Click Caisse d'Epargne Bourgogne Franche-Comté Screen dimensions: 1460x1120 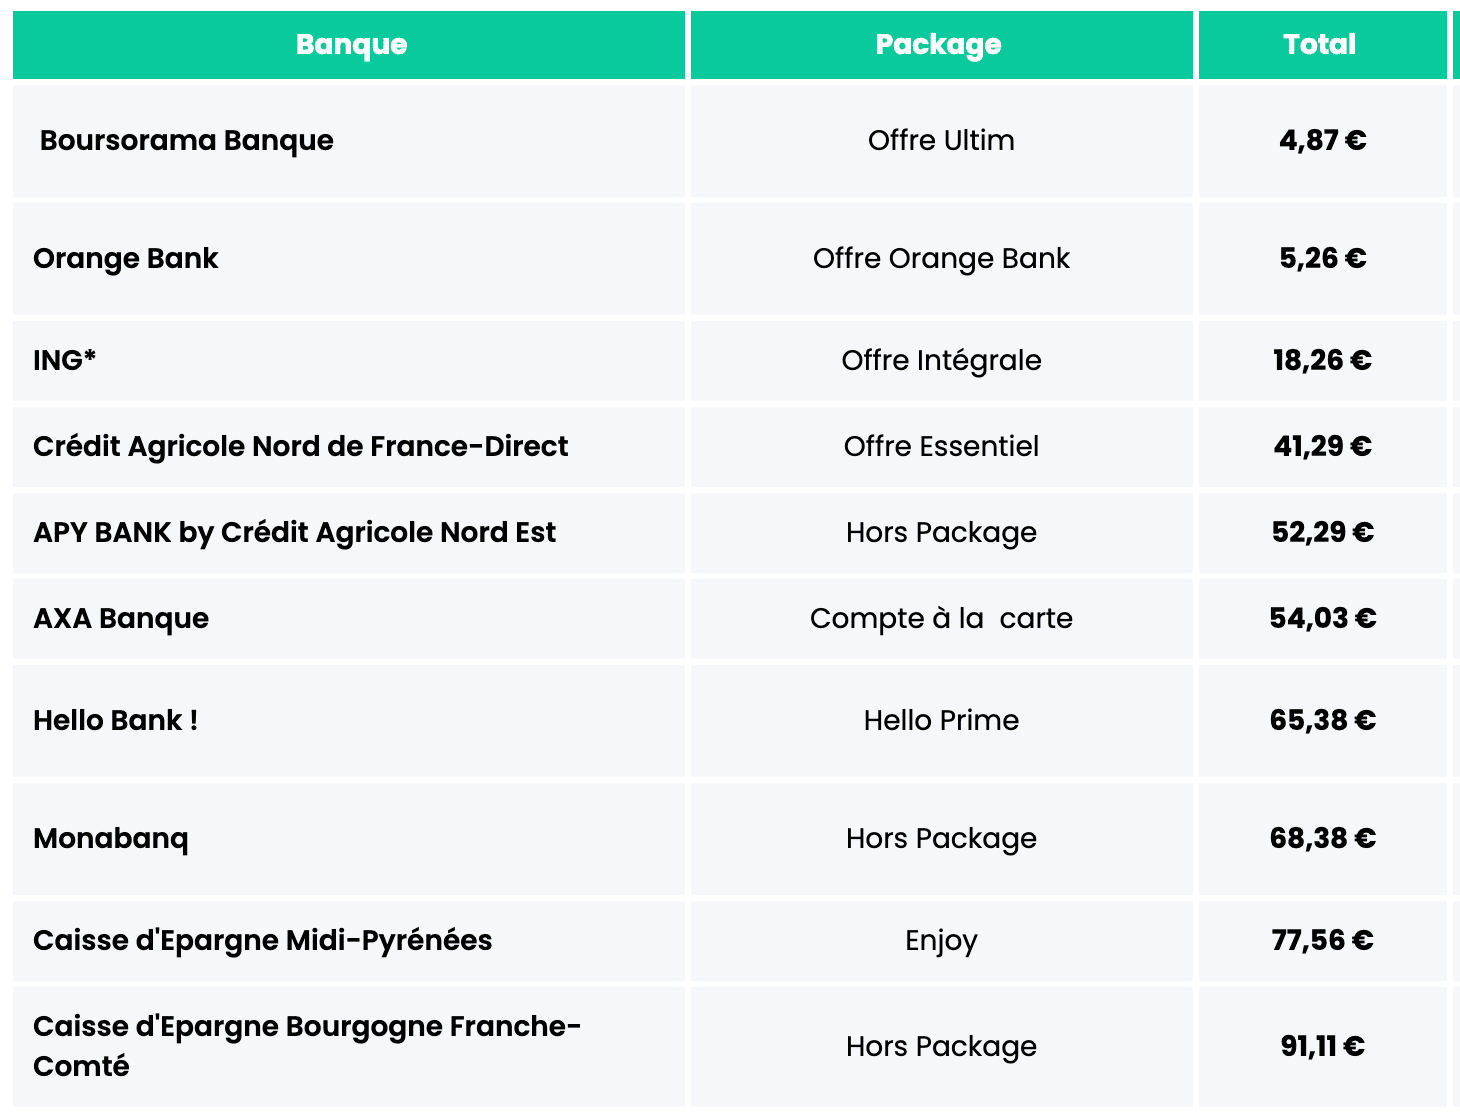pos(306,1046)
